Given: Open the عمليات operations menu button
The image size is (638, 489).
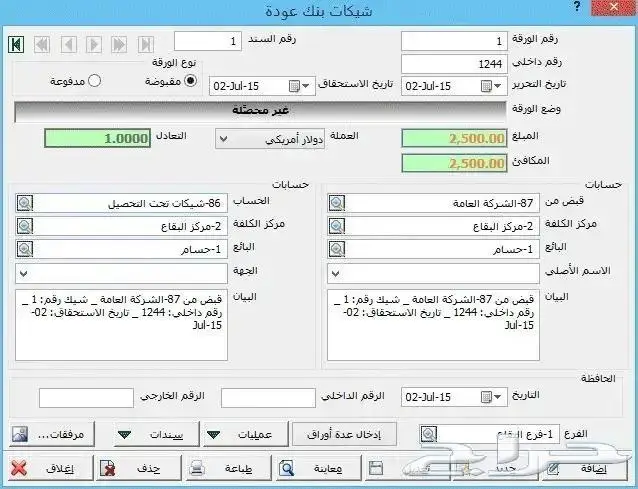Looking at the screenshot, I should pos(246,434).
